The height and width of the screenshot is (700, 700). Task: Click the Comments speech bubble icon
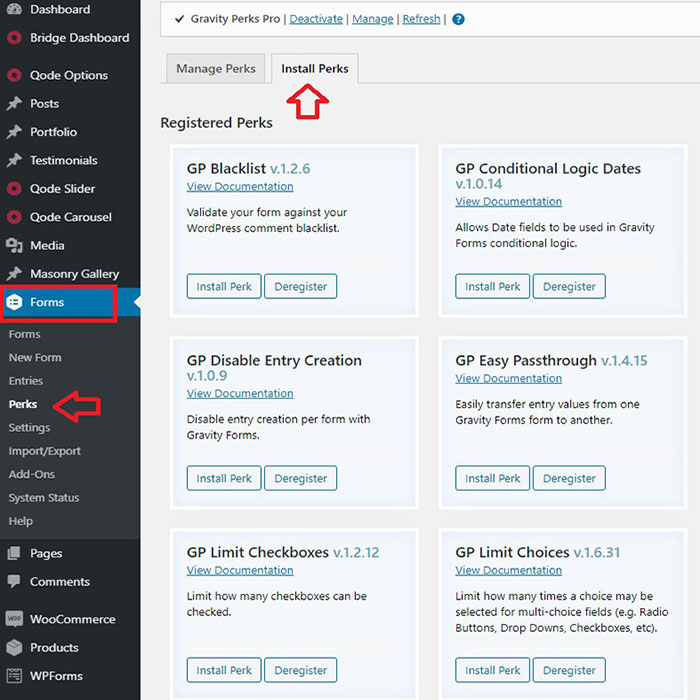[x=14, y=582]
